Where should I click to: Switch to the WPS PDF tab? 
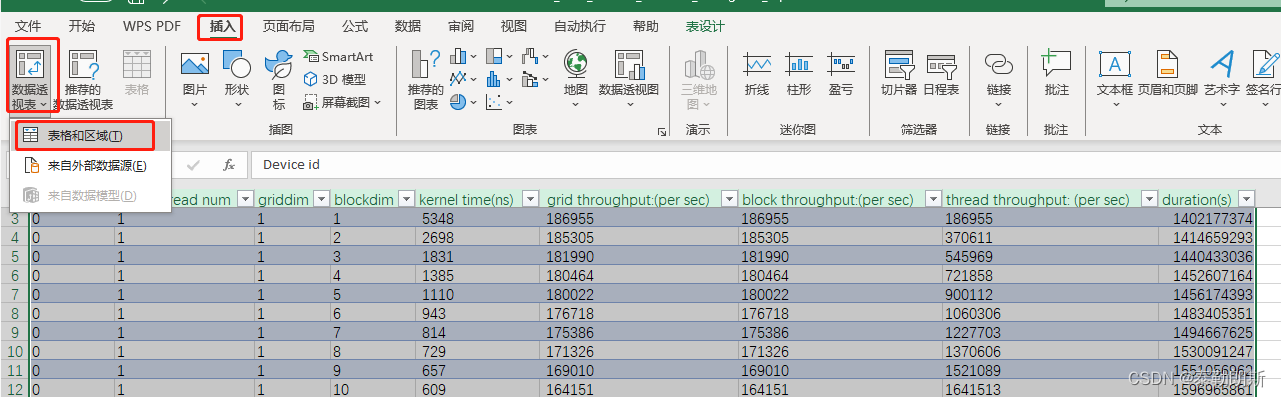pyautogui.click(x=152, y=26)
